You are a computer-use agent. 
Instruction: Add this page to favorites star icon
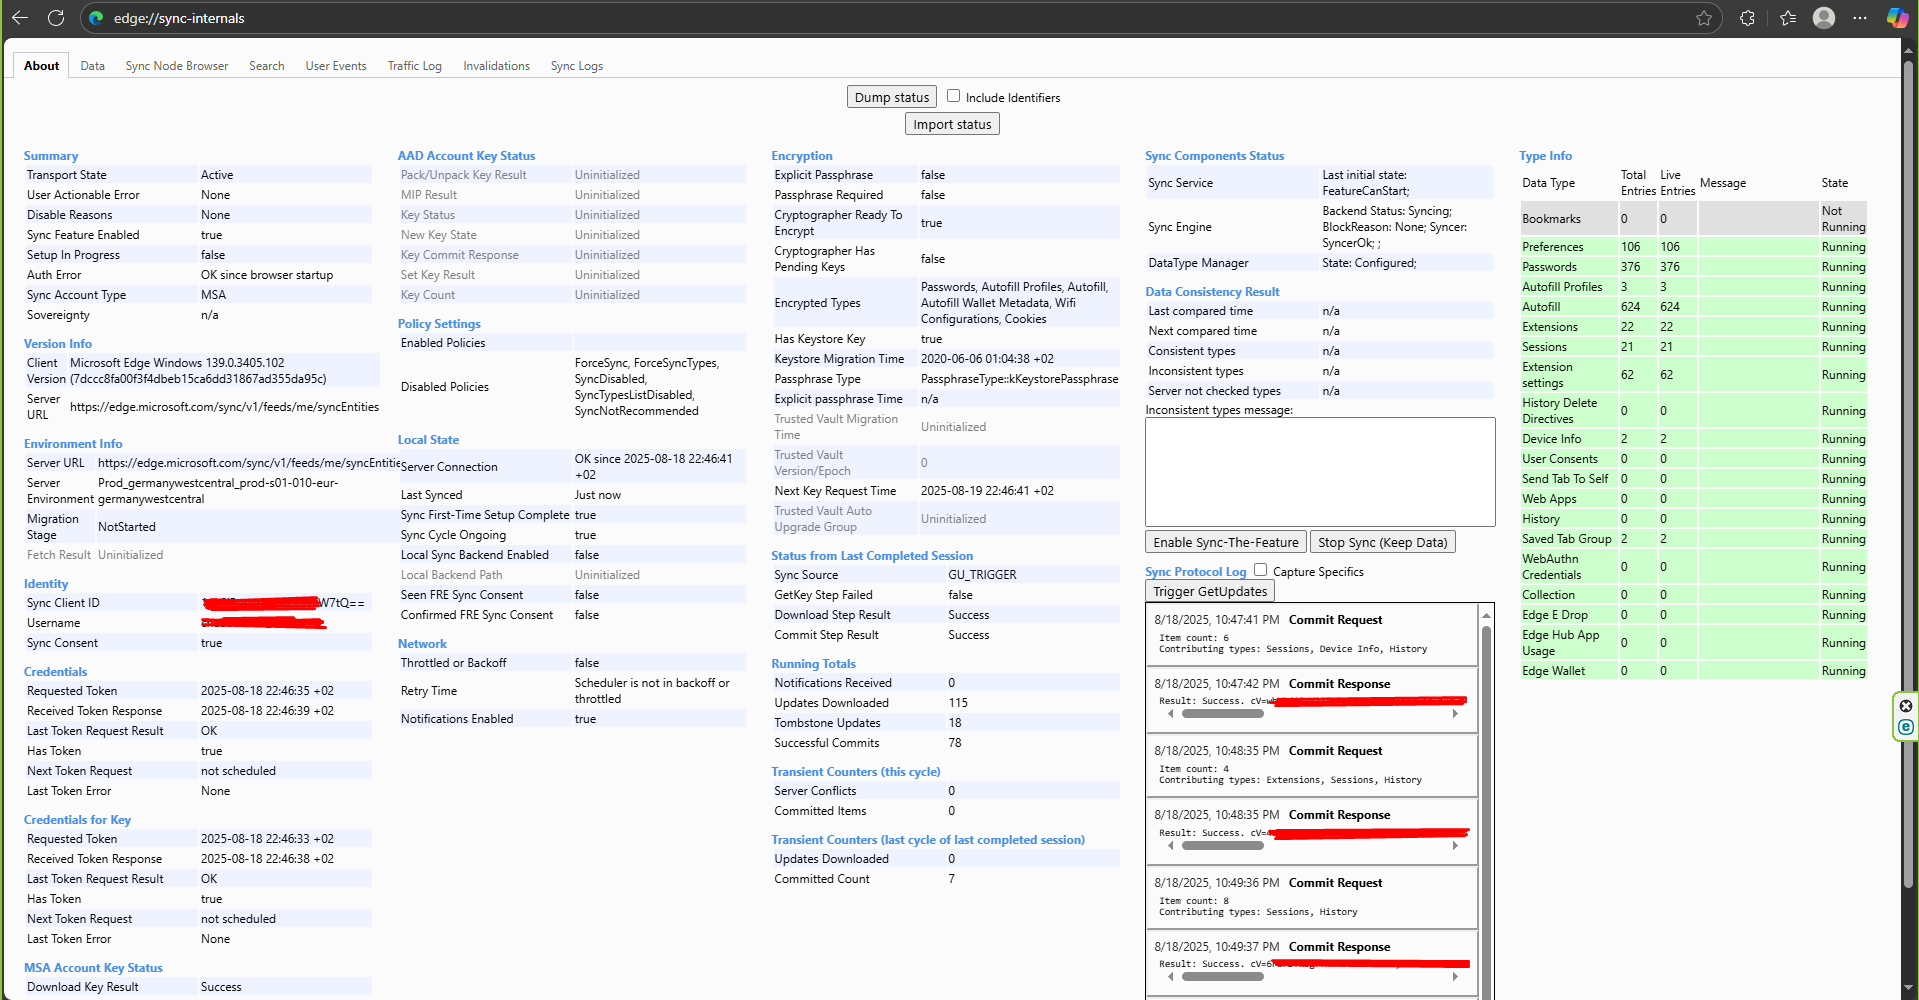(x=1704, y=18)
